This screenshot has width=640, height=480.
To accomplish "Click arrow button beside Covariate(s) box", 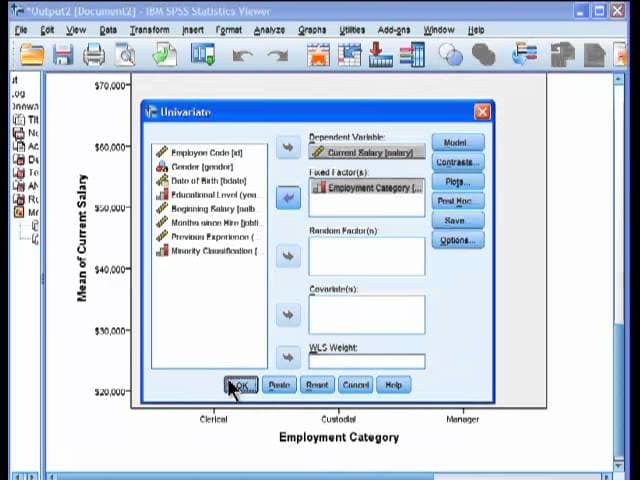I will [288, 315].
